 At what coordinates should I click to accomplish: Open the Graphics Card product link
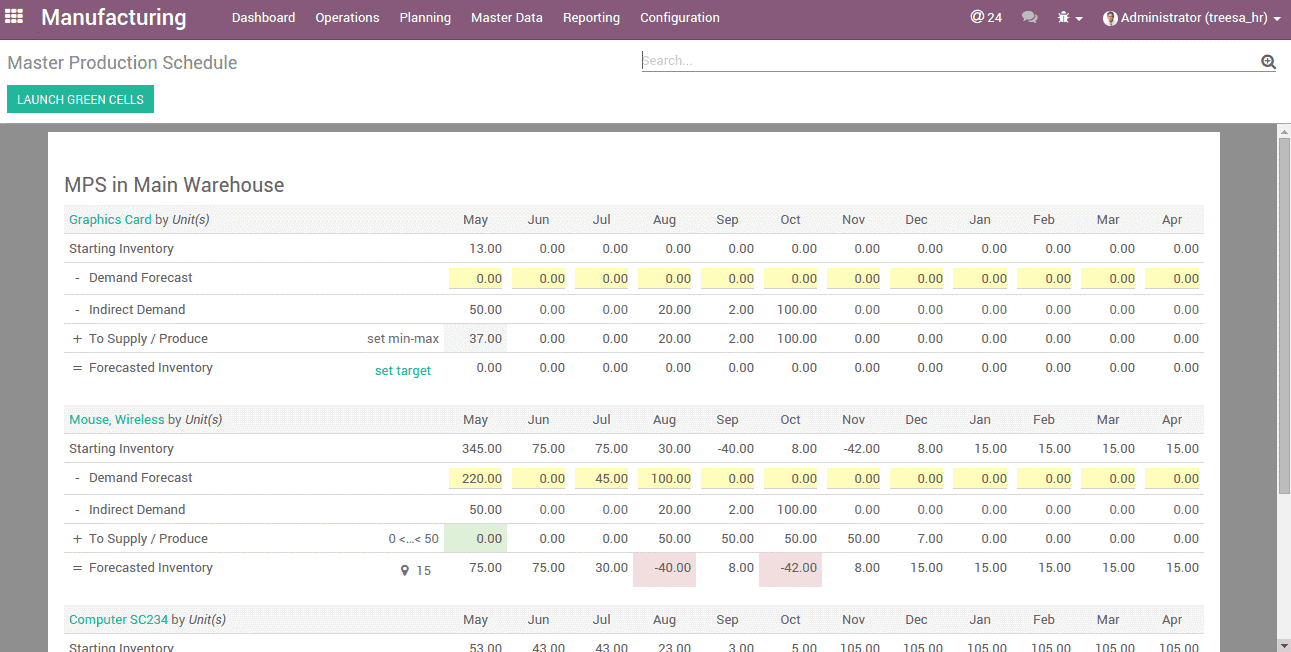(x=110, y=219)
